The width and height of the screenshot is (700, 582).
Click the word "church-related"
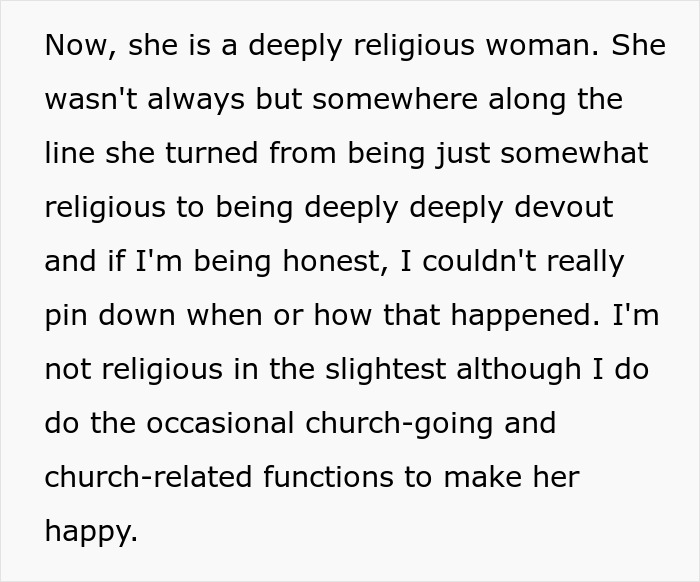coord(149,477)
